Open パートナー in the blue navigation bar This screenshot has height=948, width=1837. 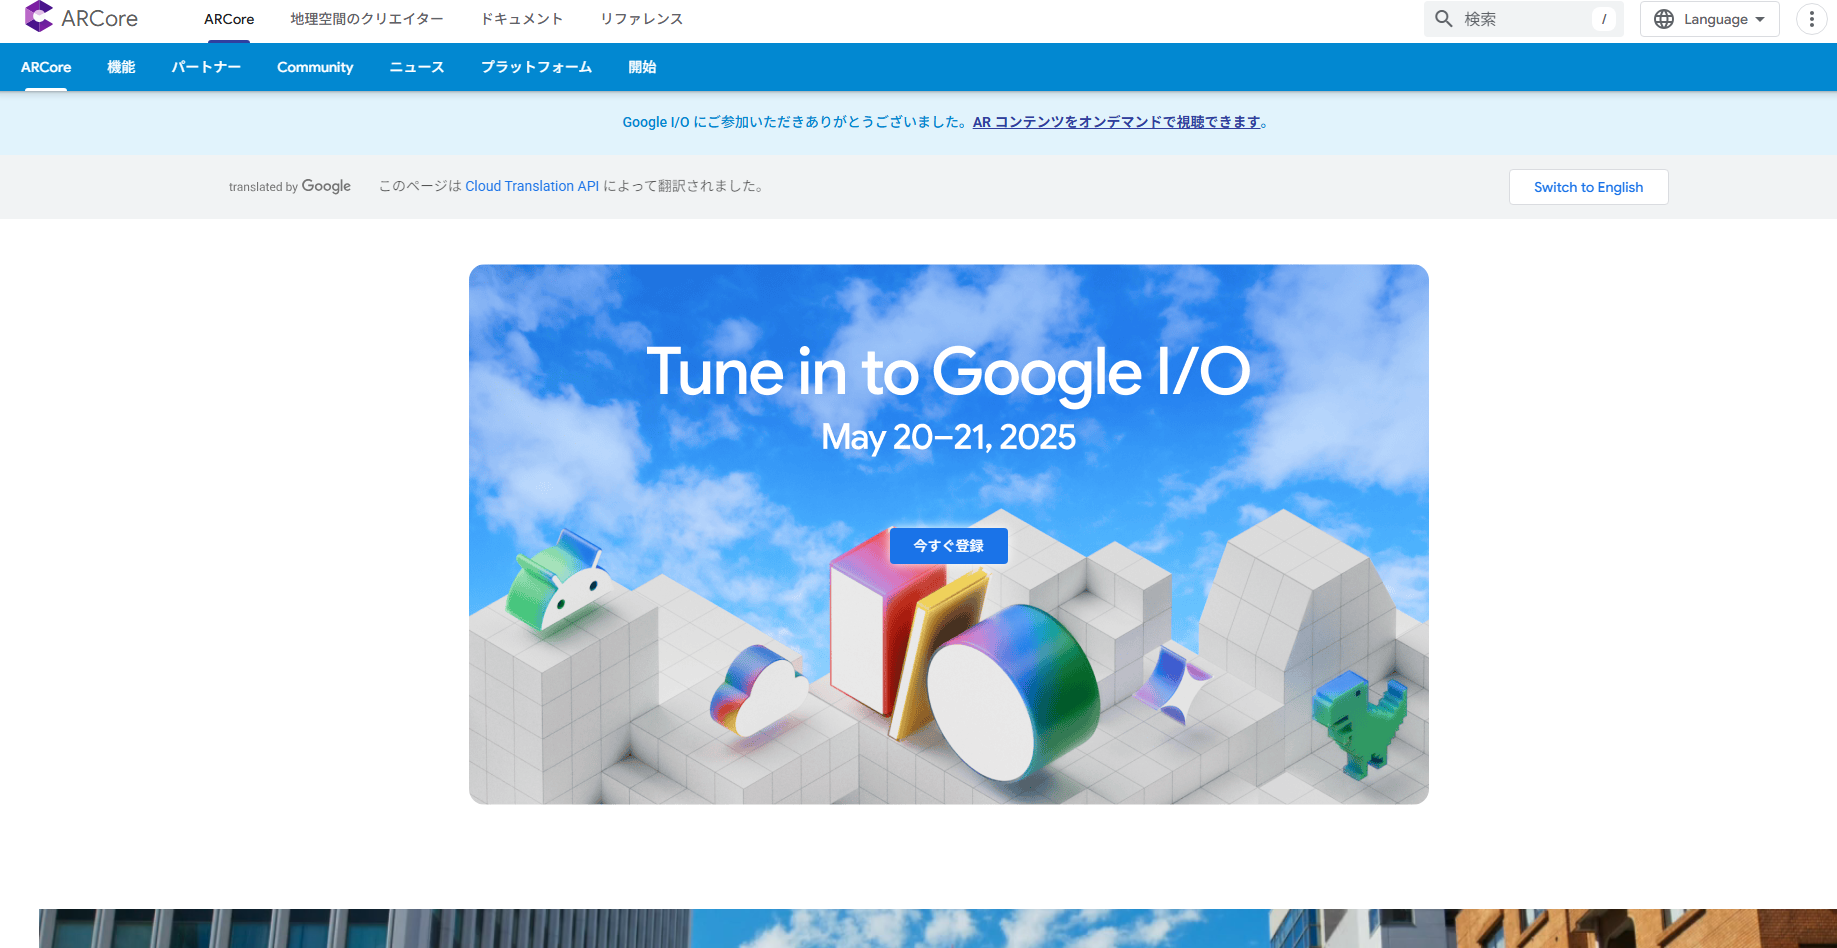coord(206,67)
